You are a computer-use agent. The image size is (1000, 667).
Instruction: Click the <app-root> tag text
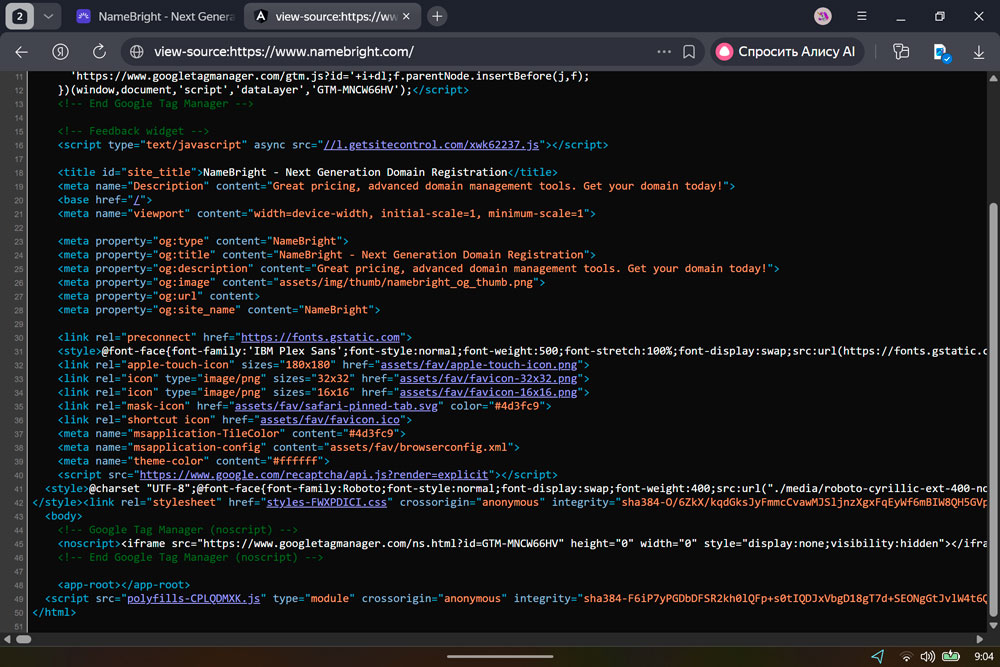[x=124, y=585]
